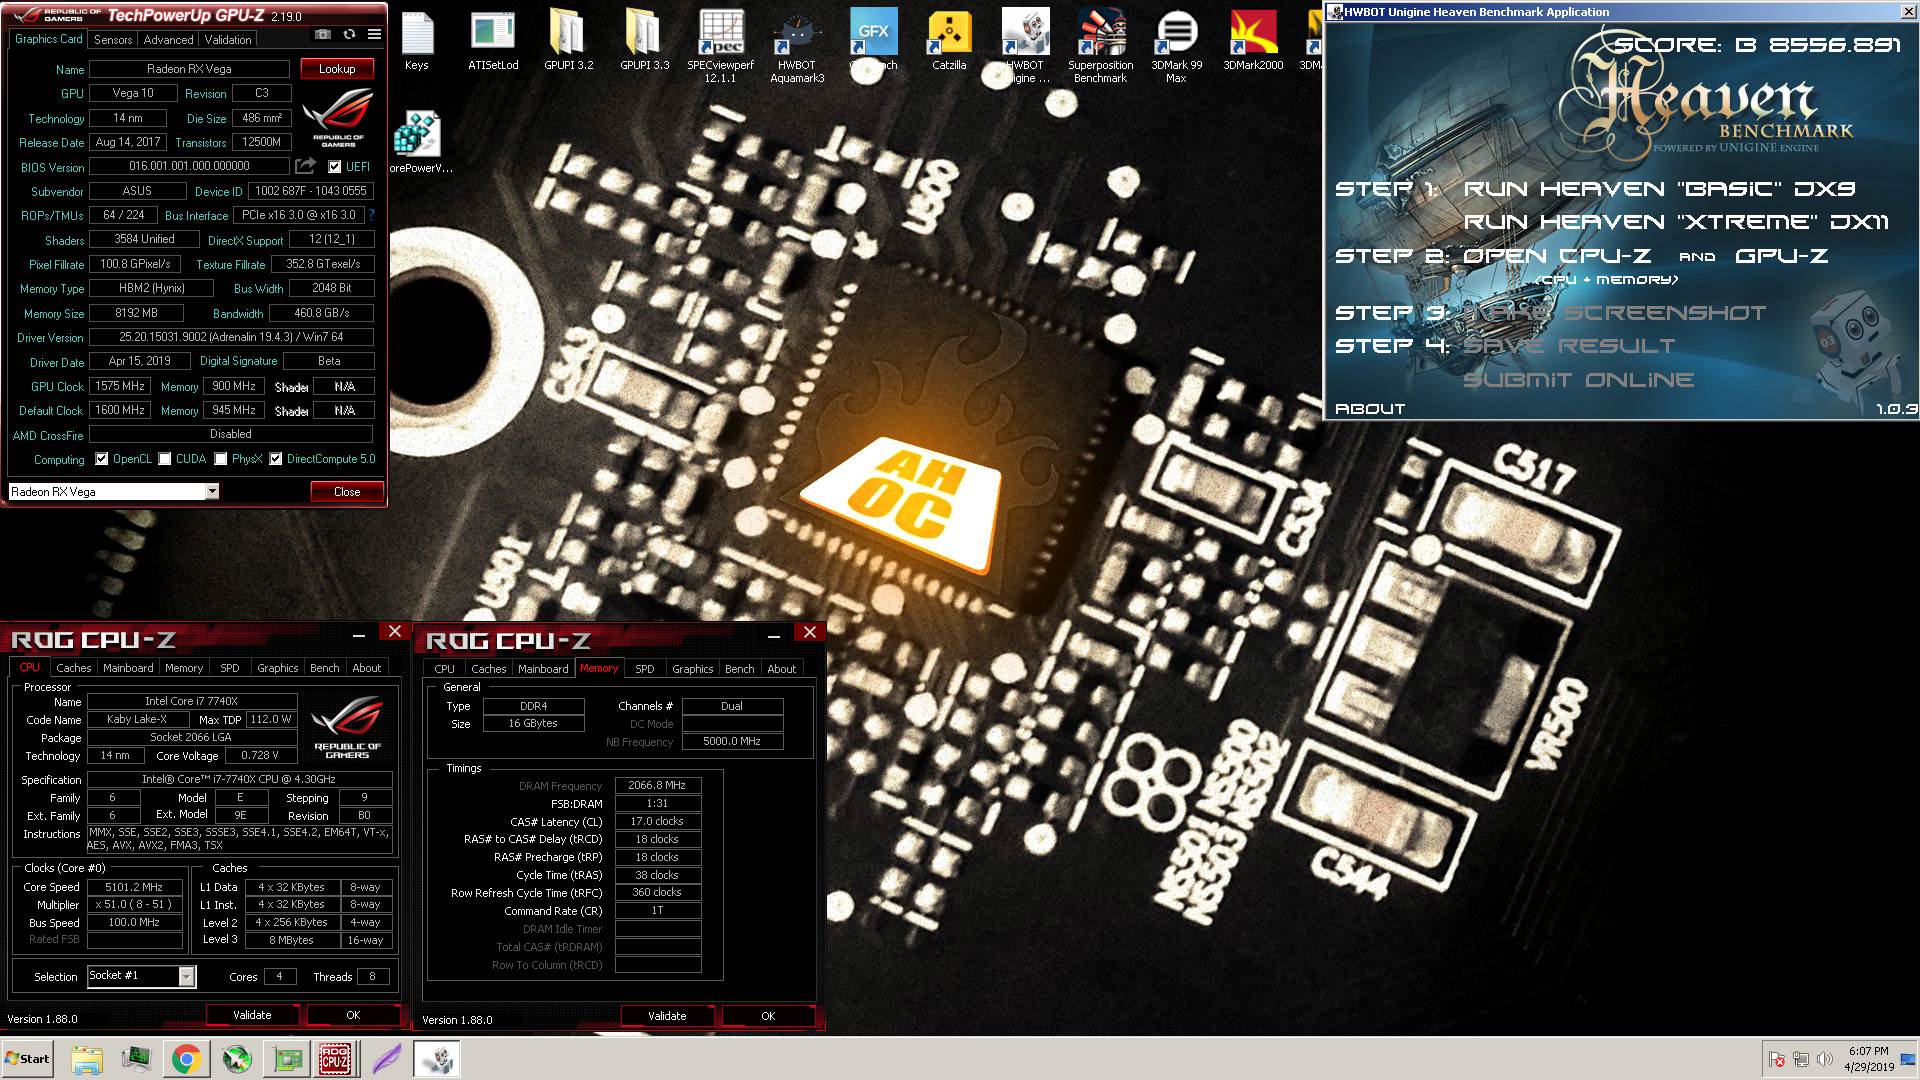The image size is (1920, 1080).
Task: Launch 3DMark2000 desktop shortcut
Action: [1253, 42]
